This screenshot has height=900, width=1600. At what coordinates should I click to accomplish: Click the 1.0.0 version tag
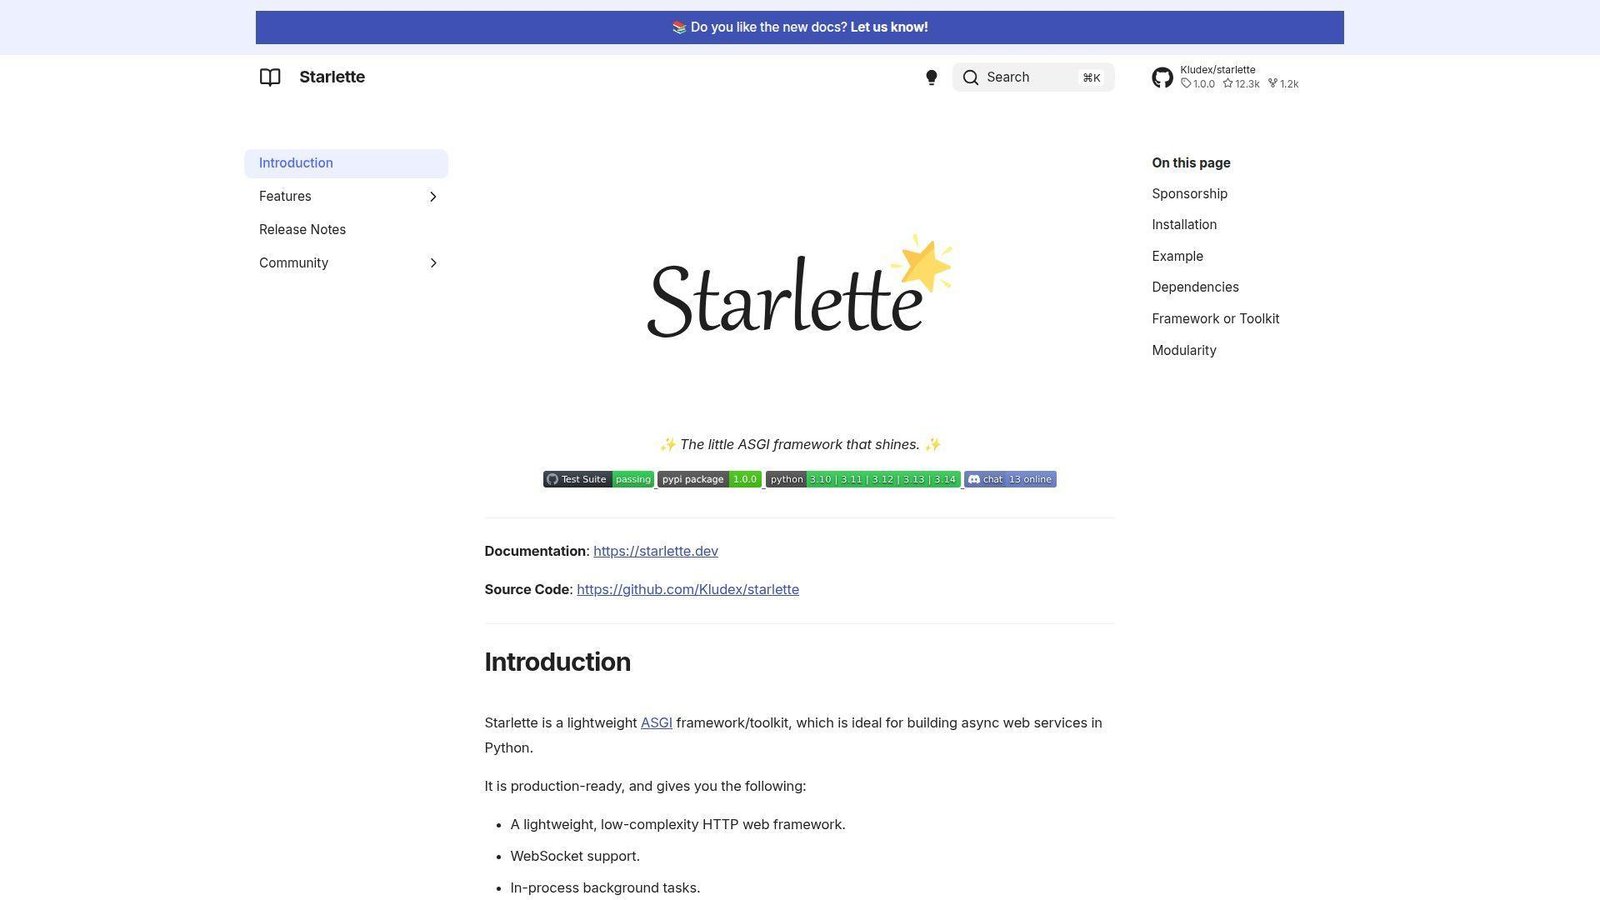(1198, 84)
